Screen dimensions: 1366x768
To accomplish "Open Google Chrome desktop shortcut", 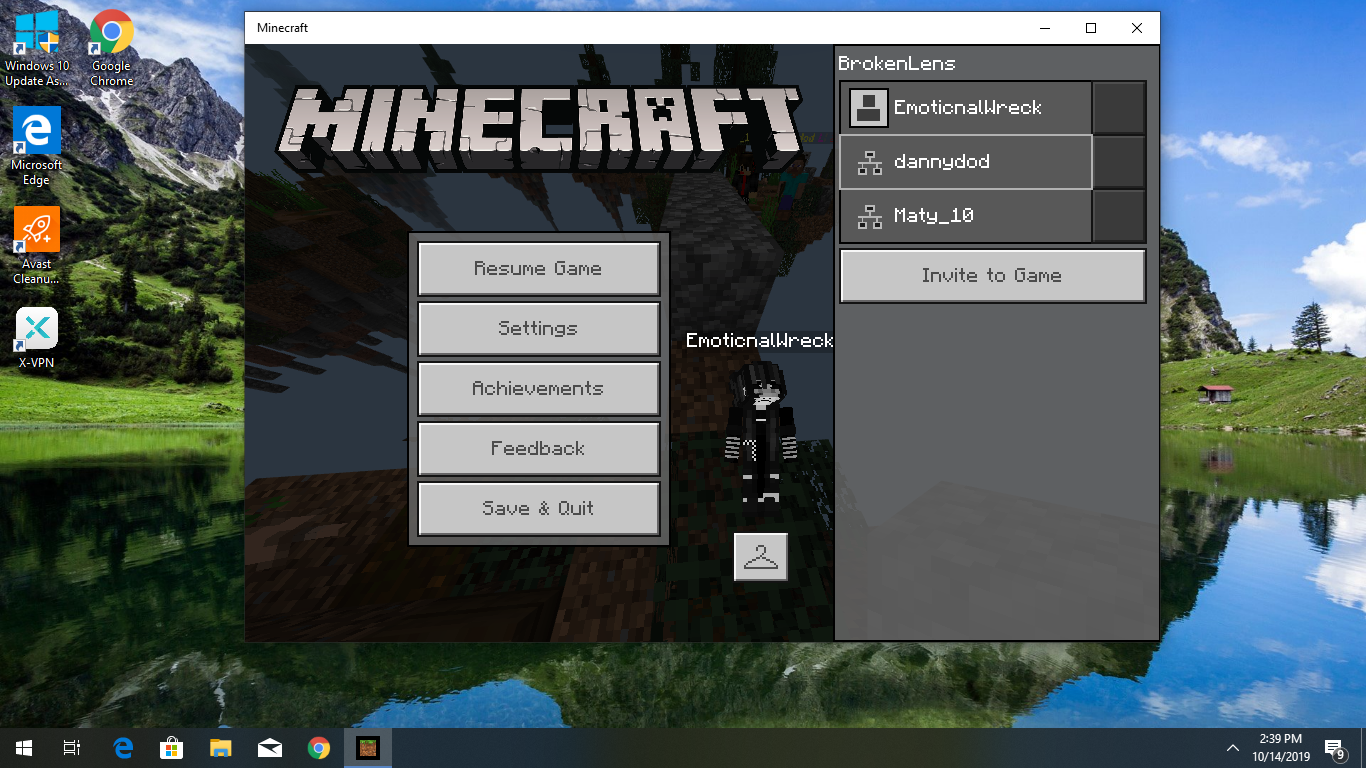I will [112, 48].
